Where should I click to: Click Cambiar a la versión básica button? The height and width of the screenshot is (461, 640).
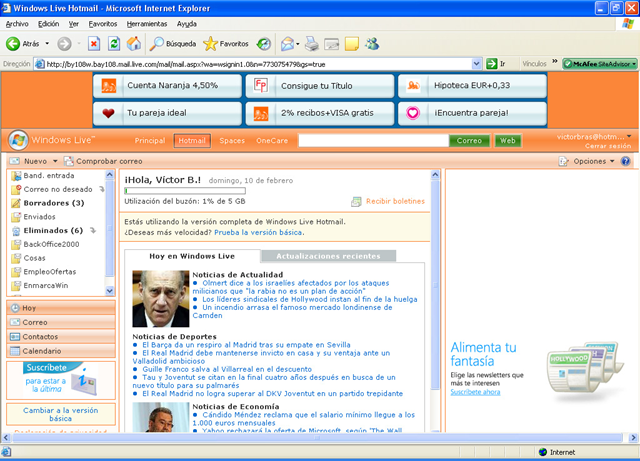(x=61, y=414)
